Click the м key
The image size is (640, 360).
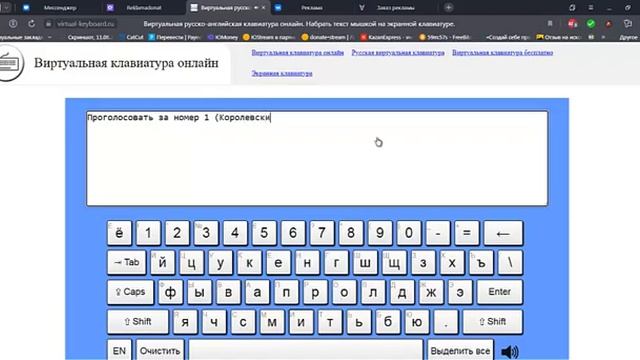[272, 322]
